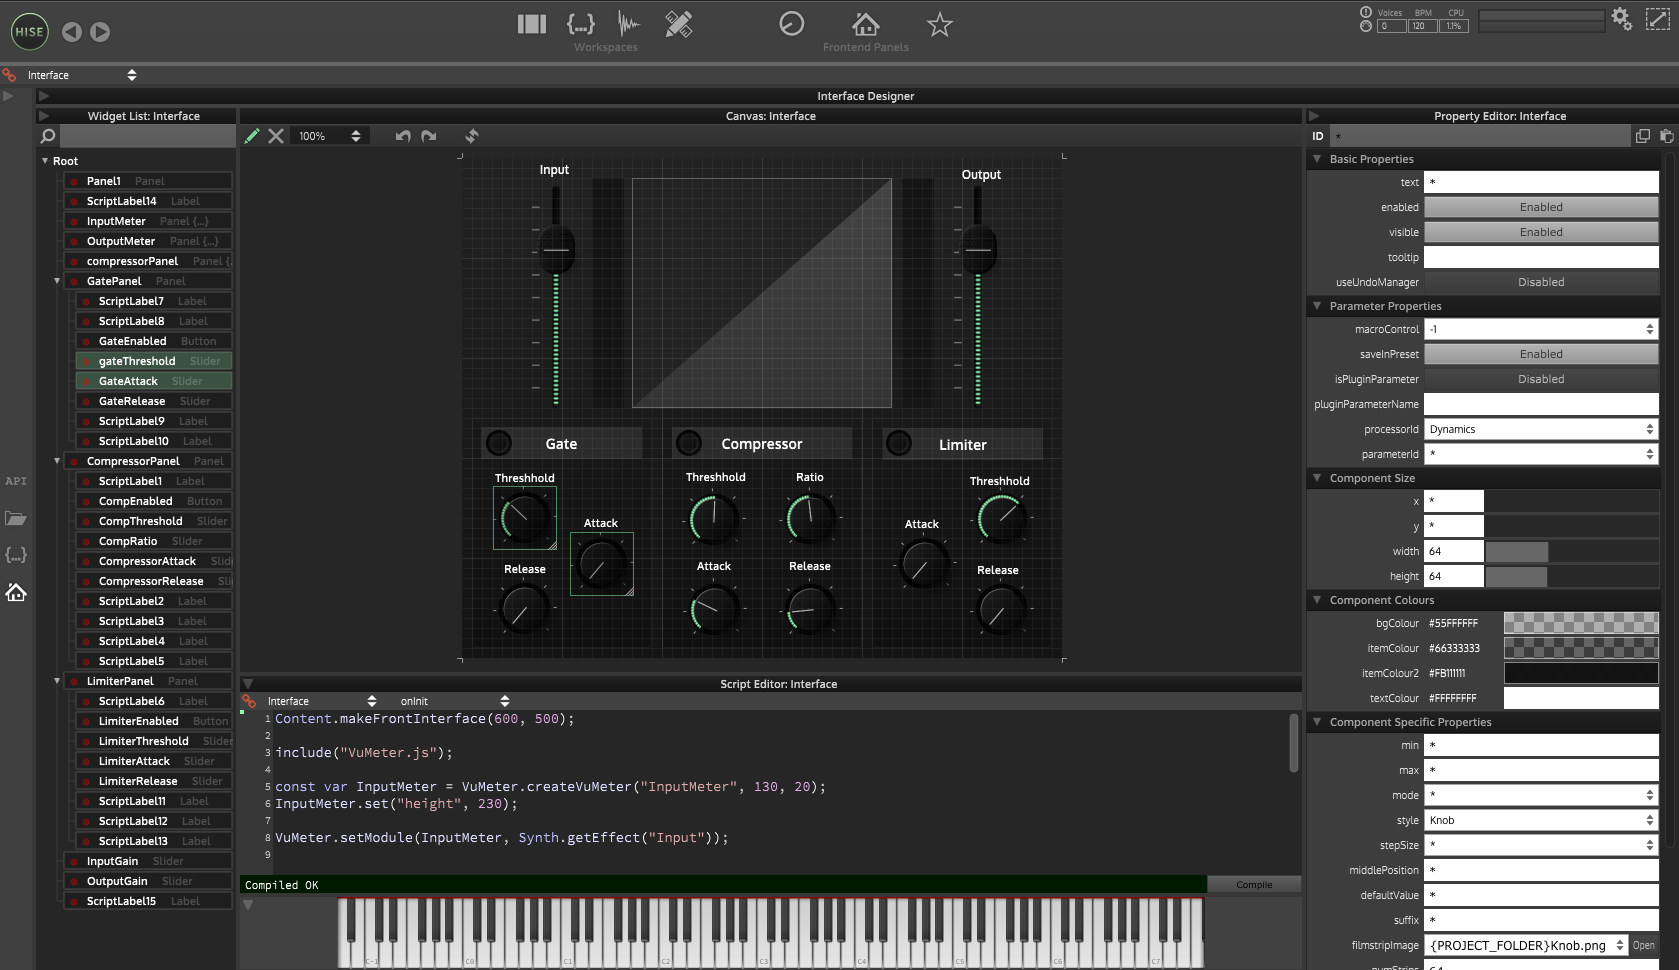1679x970 pixels.
Task: Toggle the Compressor enable button on canvas
Action: pyautogui.click(x=688, y=443)
